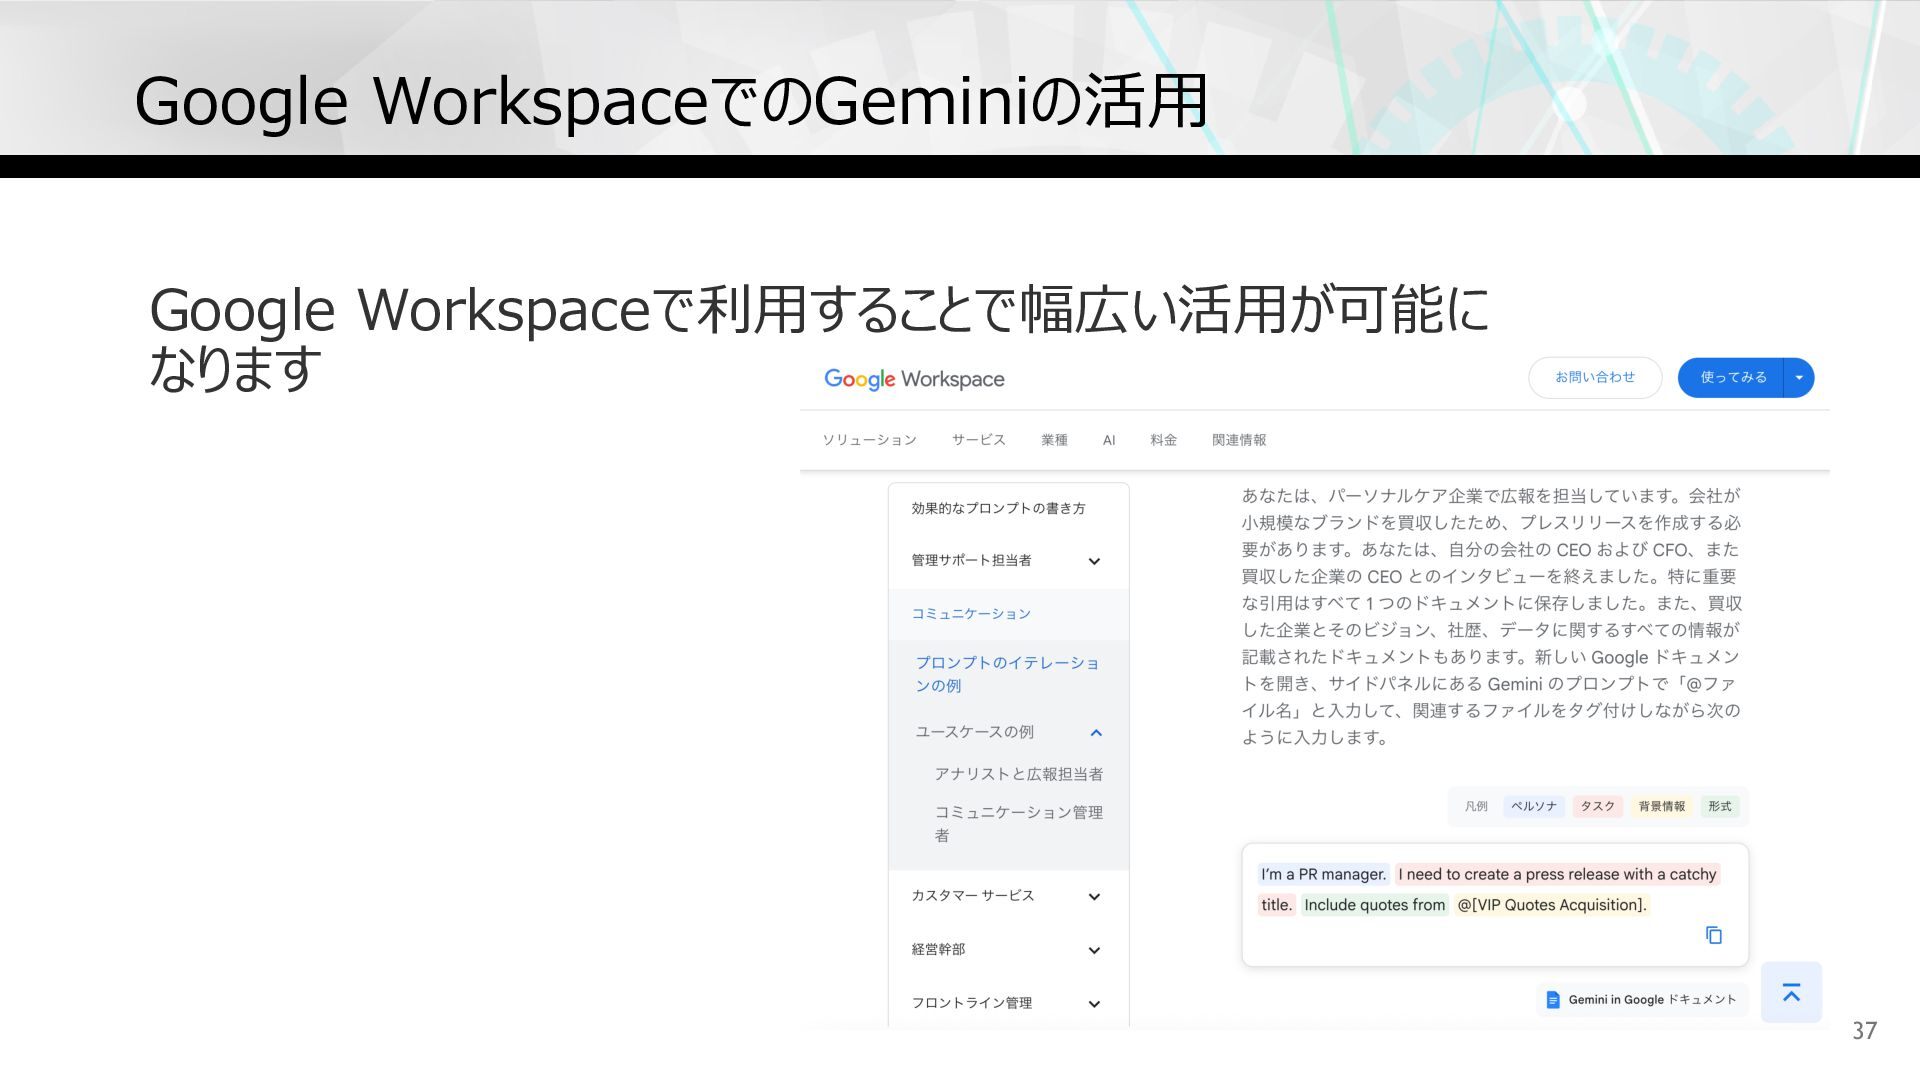
Task: Expand 経営幹部 section
Action: pyautogui.click(x=1094, y=950)
